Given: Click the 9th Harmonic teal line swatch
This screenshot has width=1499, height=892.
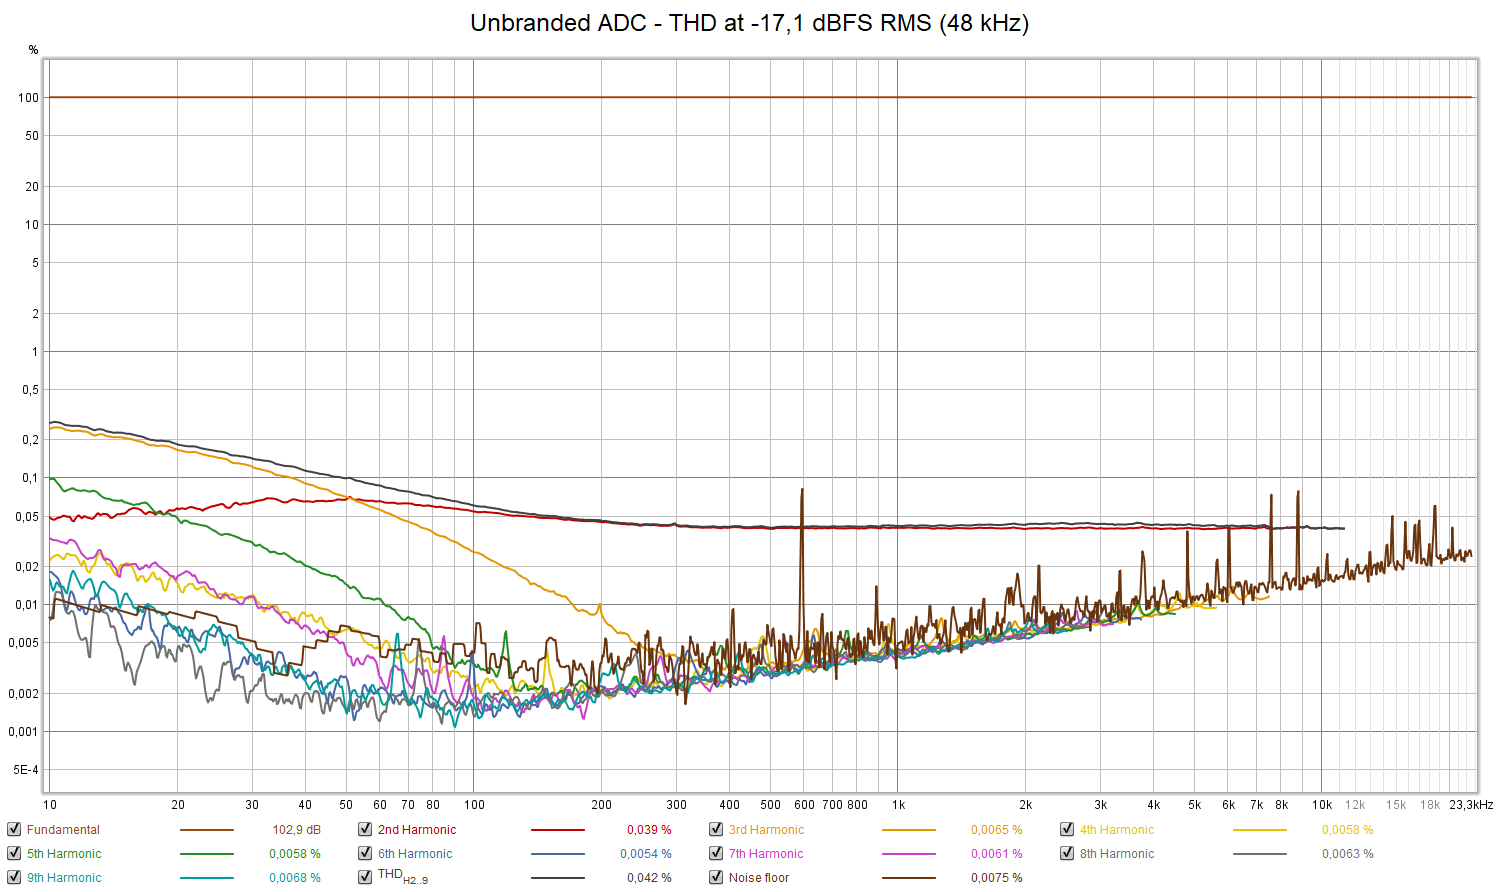Looking at the screenshot, I should pyautogui.click(x=207, y=878).
